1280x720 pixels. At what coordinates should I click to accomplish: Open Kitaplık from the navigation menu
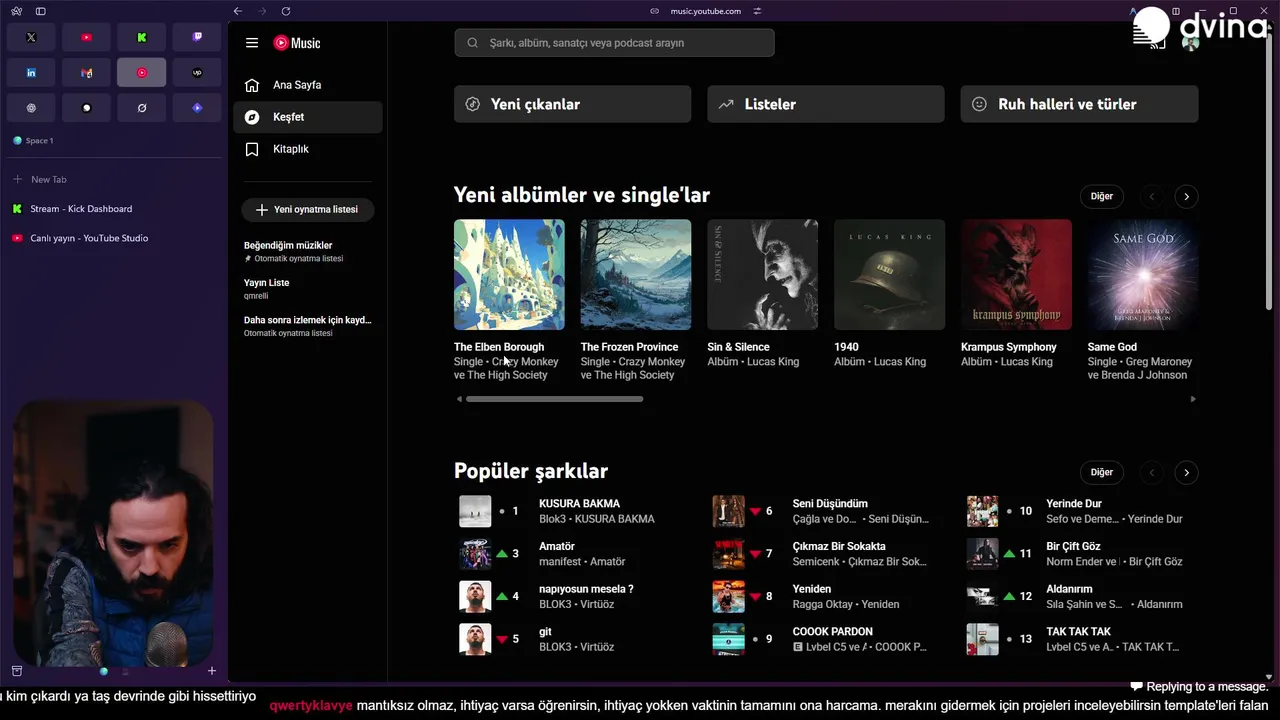pyautogui.click(x=308, y=149)
